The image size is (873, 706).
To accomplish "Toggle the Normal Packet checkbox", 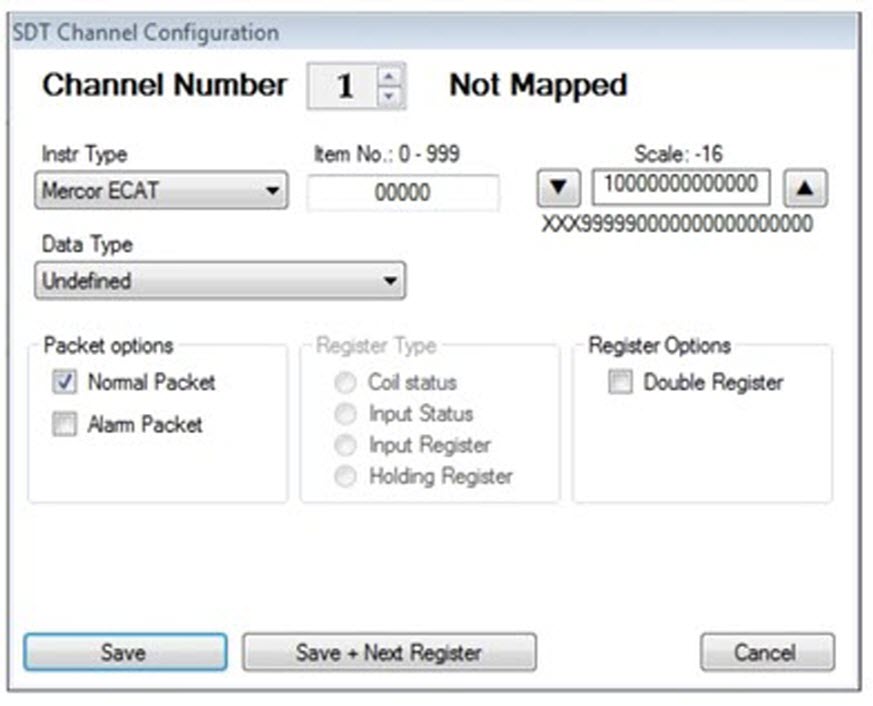I will 65,382.
